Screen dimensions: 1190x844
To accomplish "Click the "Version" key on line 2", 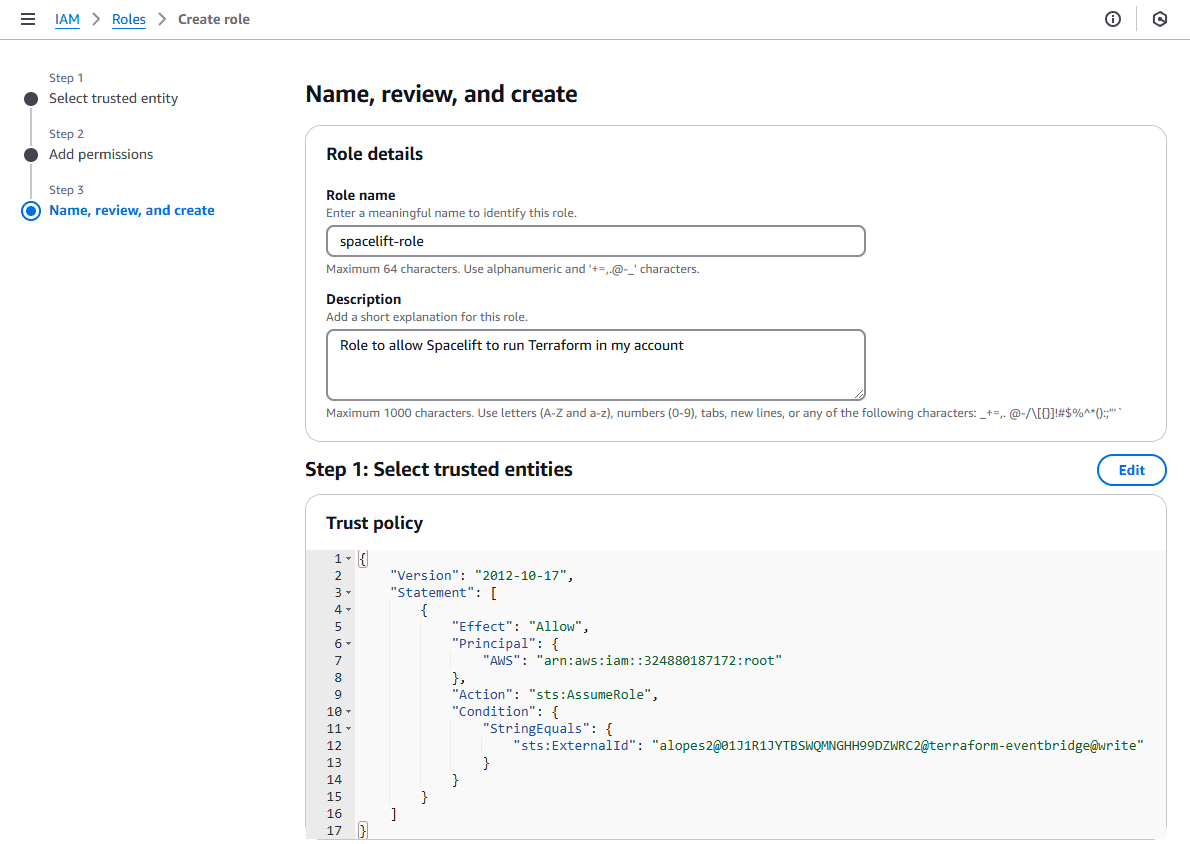I will [x=425, y=575].
